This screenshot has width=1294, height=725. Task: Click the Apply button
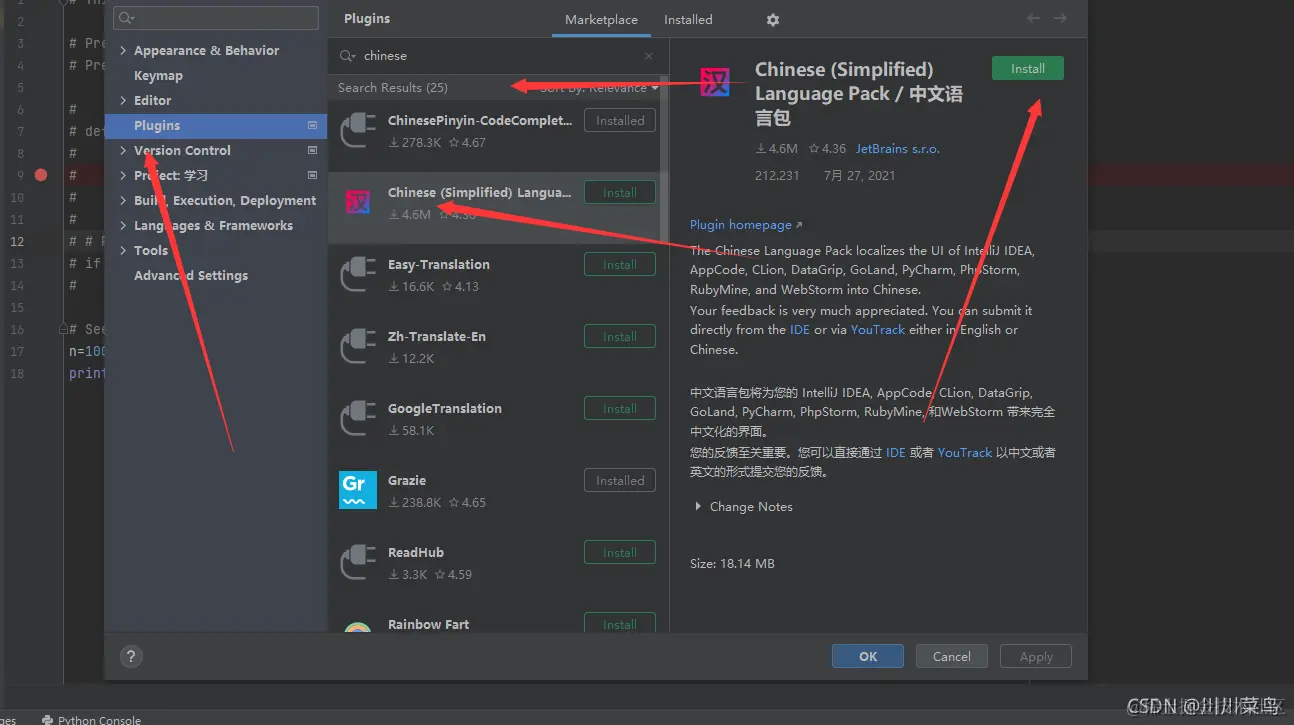tap(1036, 656)
